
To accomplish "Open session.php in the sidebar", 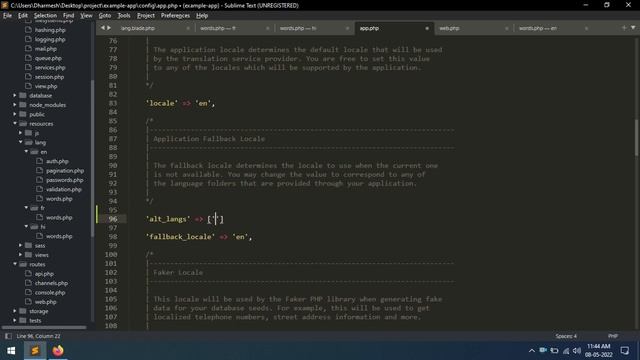I will (49, 77).
